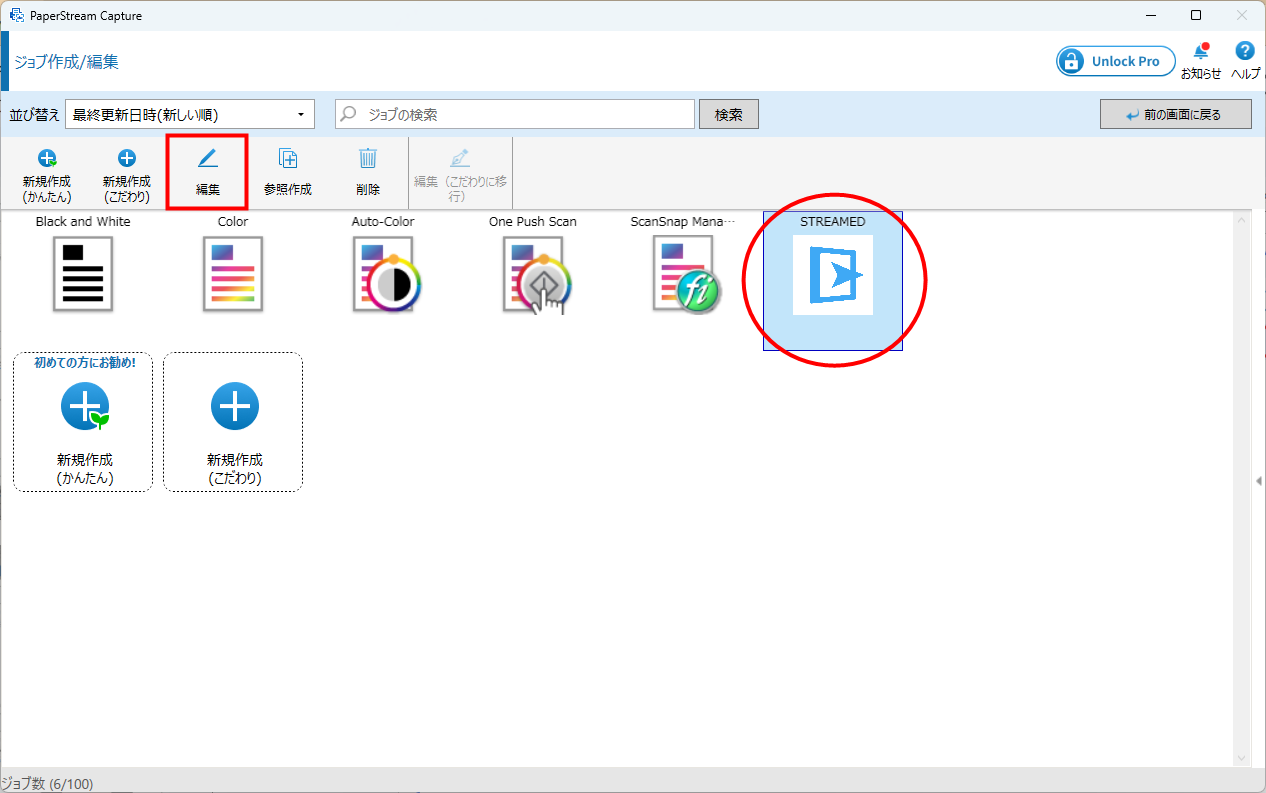This screenshot has width=1266, height=793.
Task: Click 新規作成 (かんたん) toolbar icon
Action: [47, 158]
